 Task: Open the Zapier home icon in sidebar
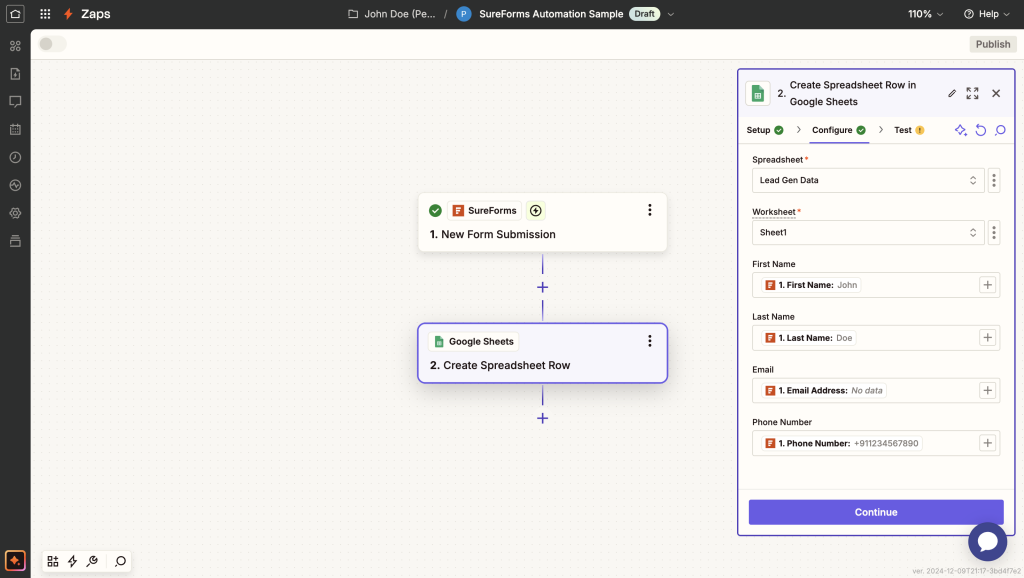click(14, 13)
